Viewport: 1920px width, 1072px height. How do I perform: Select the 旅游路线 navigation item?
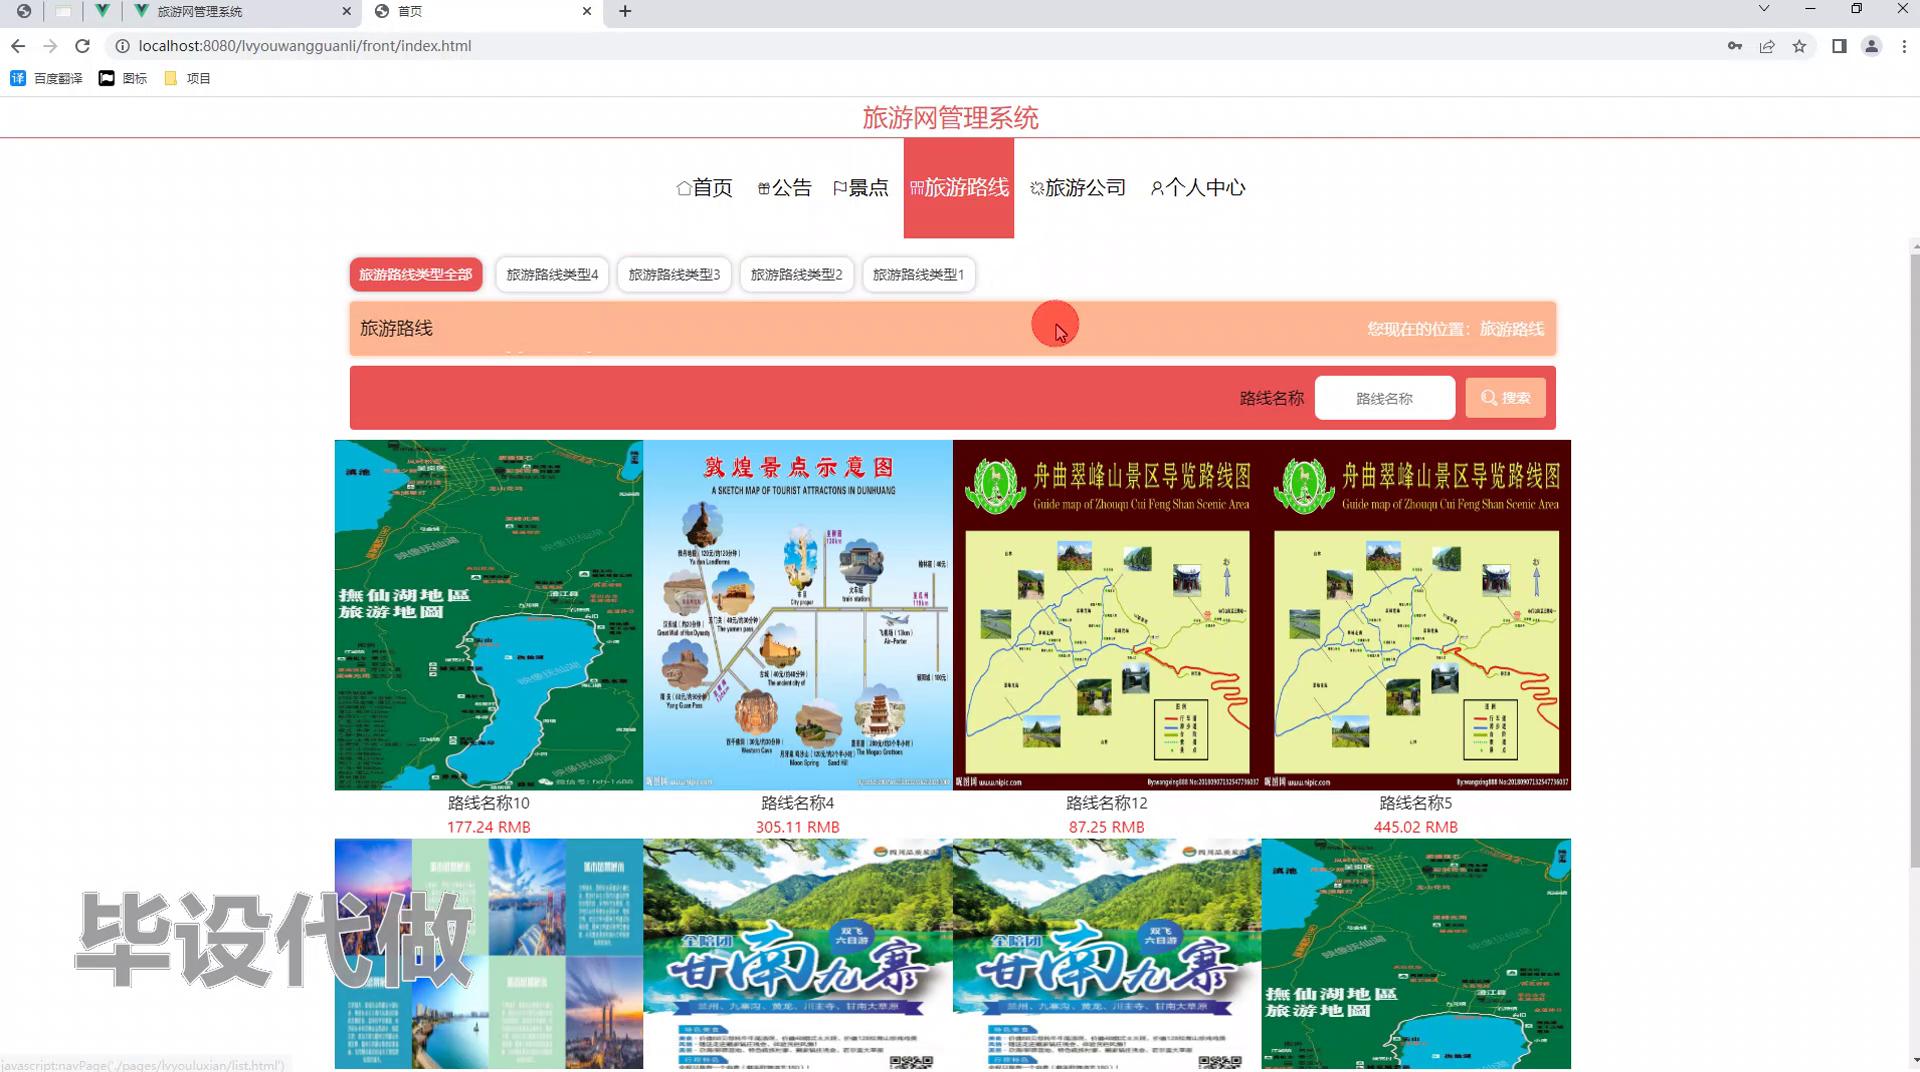959,188
